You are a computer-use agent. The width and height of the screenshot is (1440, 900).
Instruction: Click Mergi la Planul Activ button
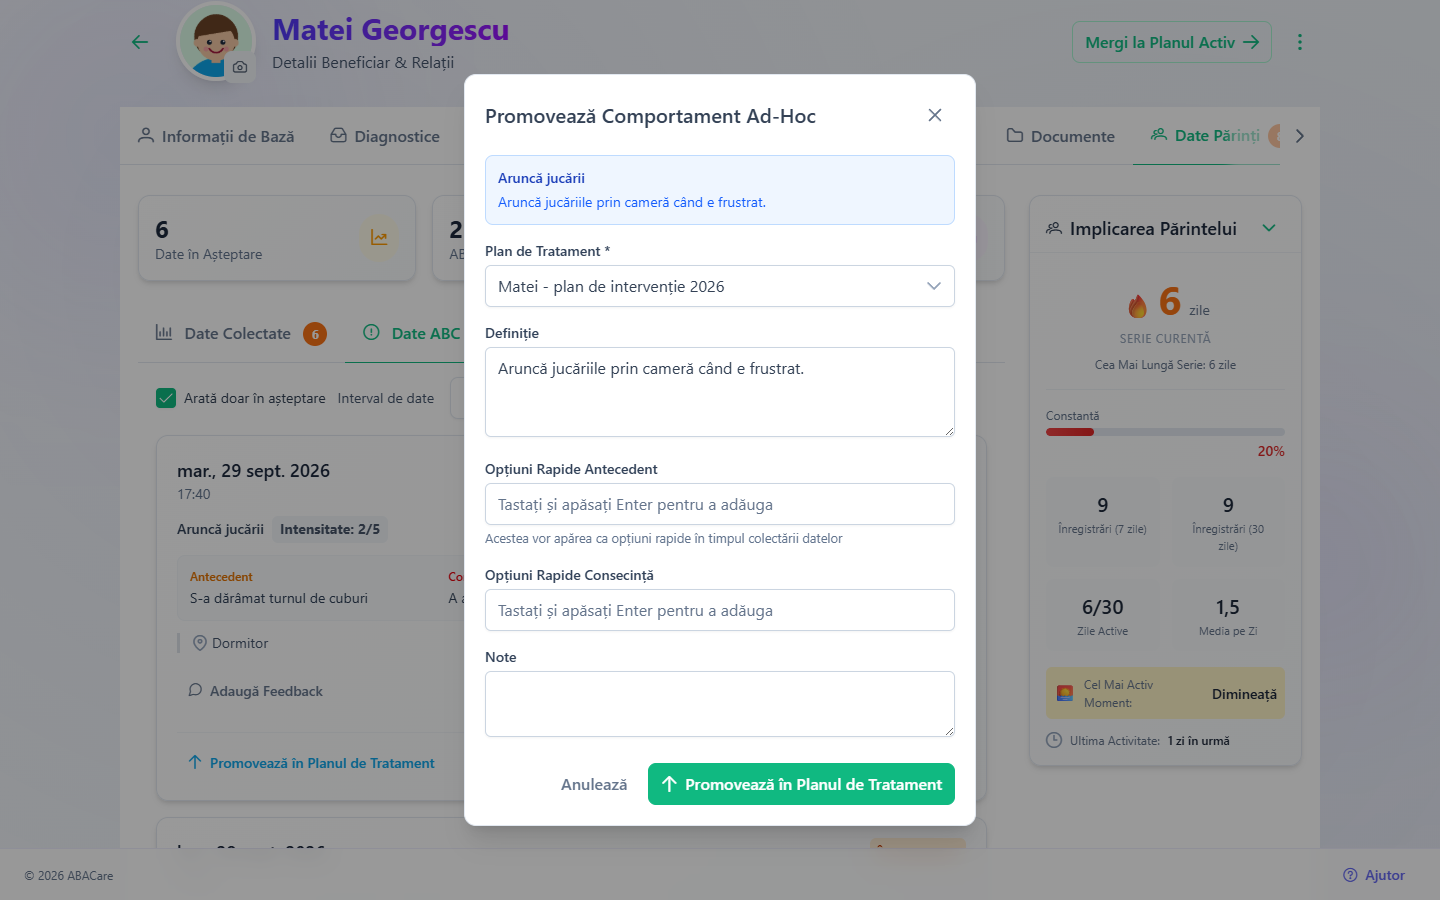point(1172,42)
